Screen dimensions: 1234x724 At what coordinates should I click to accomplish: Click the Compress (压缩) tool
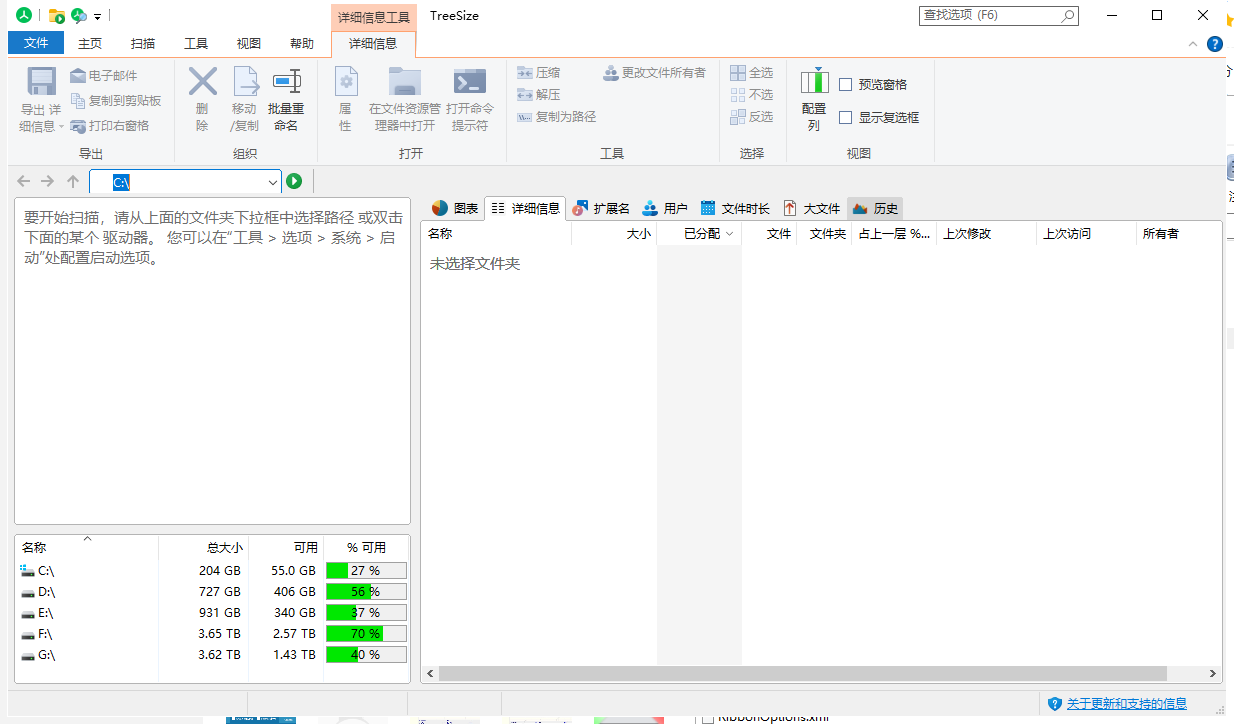point(538,73)
